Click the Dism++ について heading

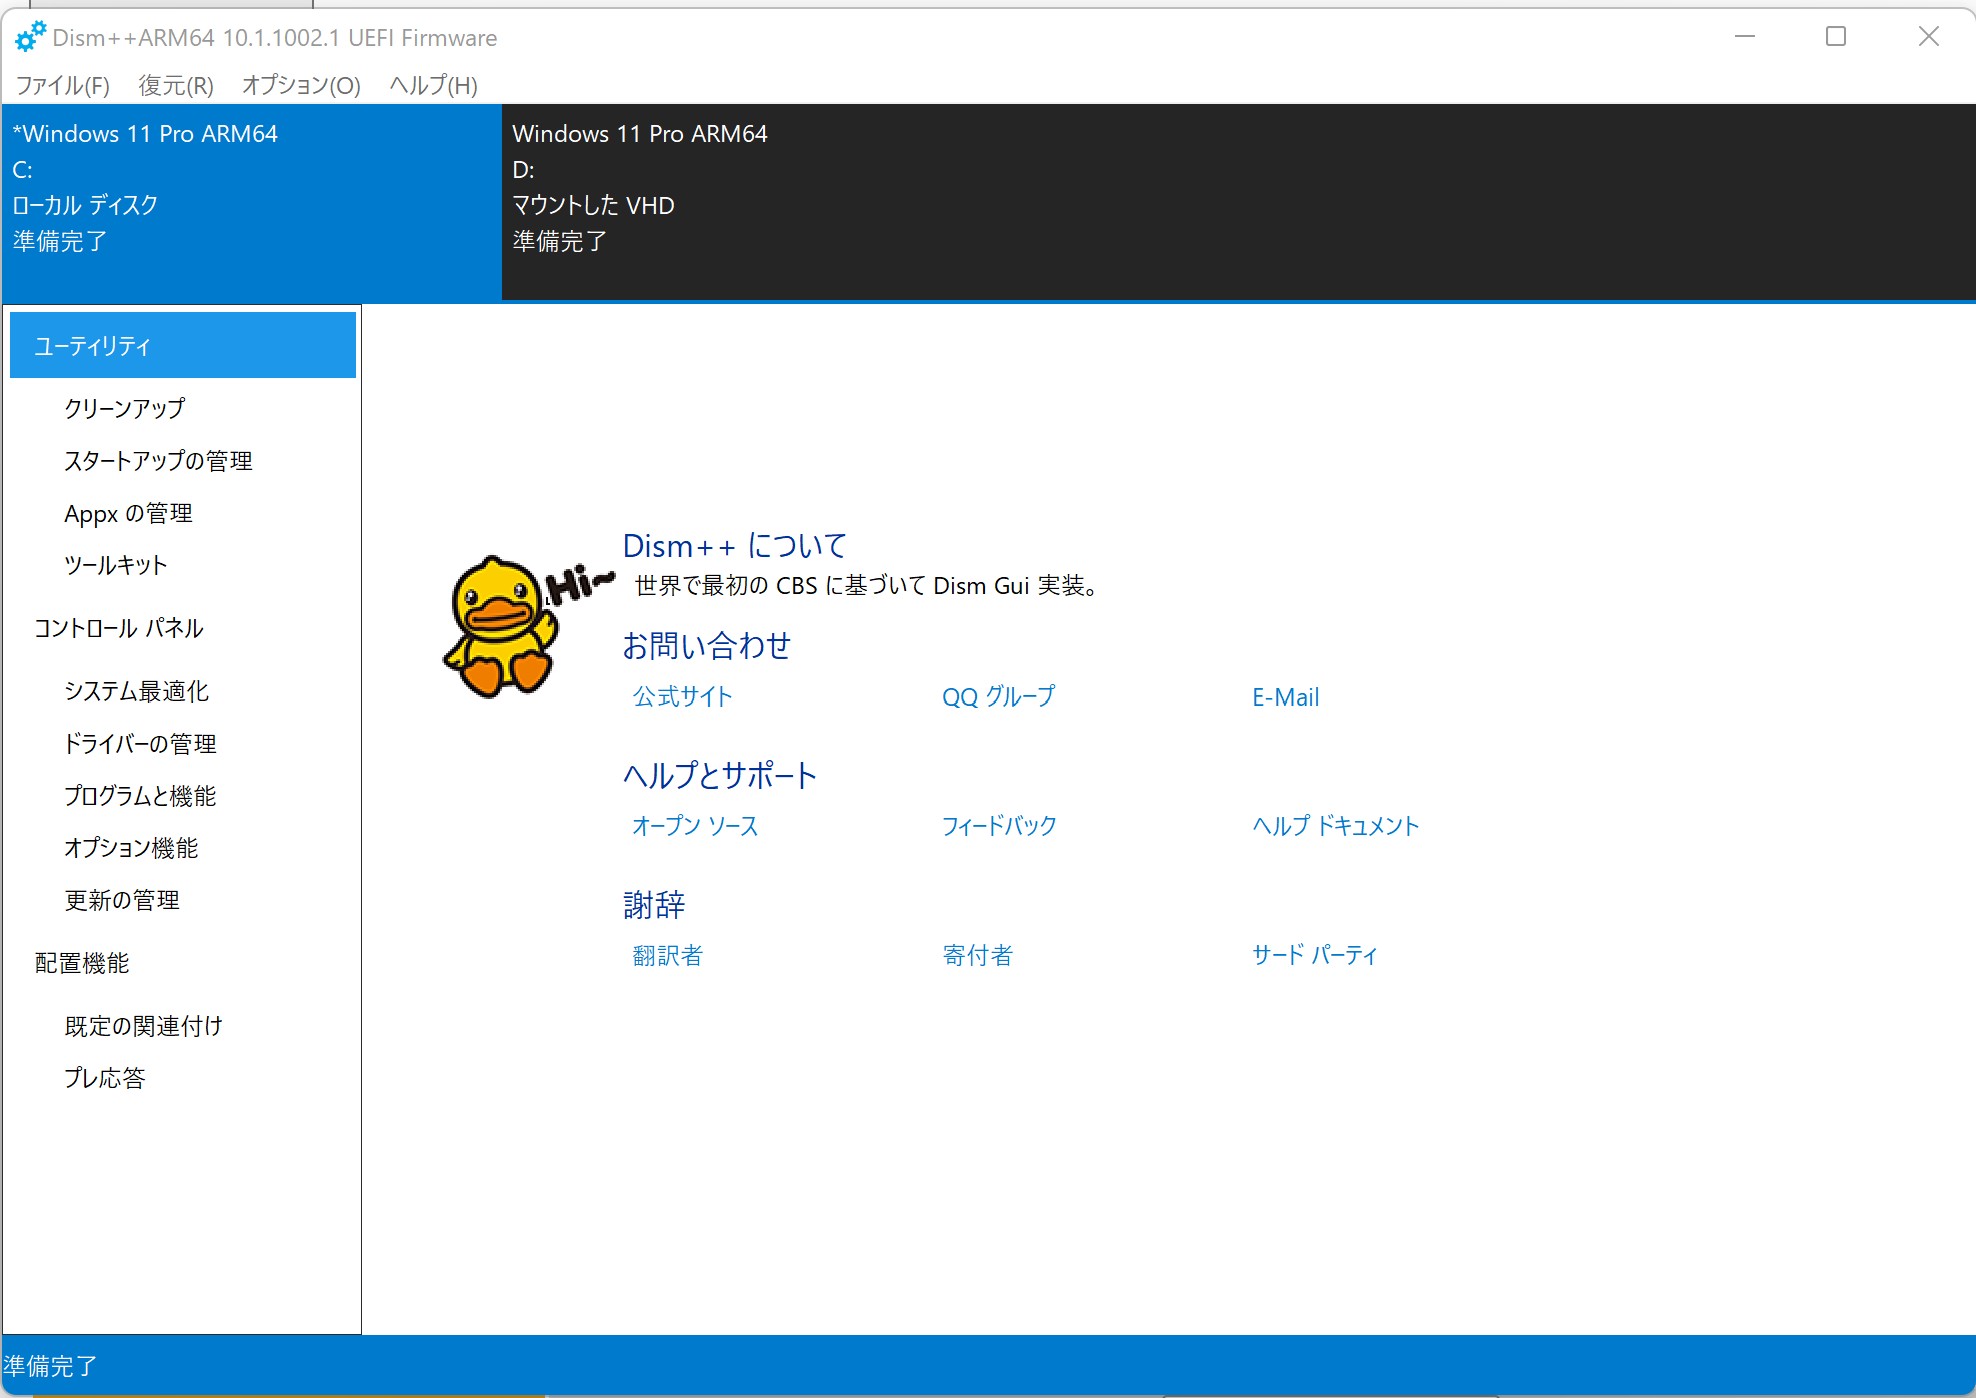pyautogui.click(x=735, y=546)
